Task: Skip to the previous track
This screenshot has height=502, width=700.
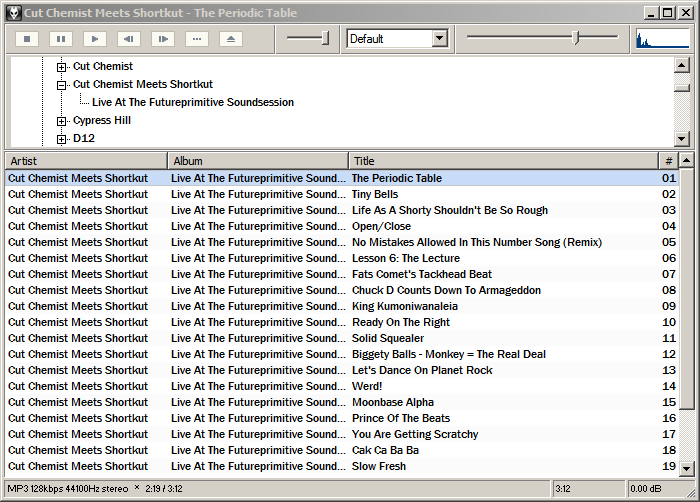Action: (x=128, y=39)
